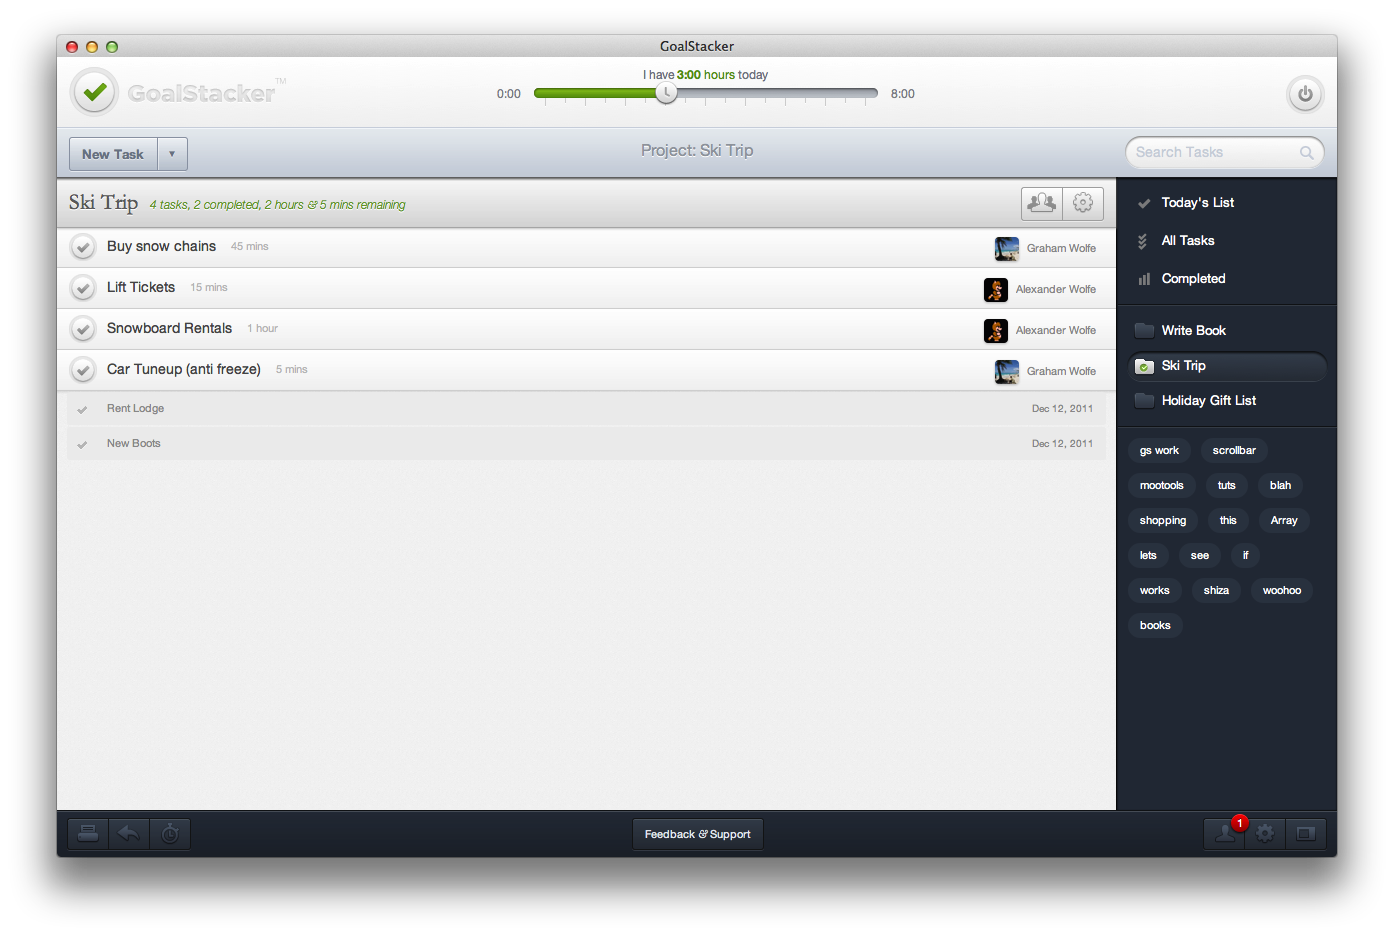Select the "if" tag

1245,555
